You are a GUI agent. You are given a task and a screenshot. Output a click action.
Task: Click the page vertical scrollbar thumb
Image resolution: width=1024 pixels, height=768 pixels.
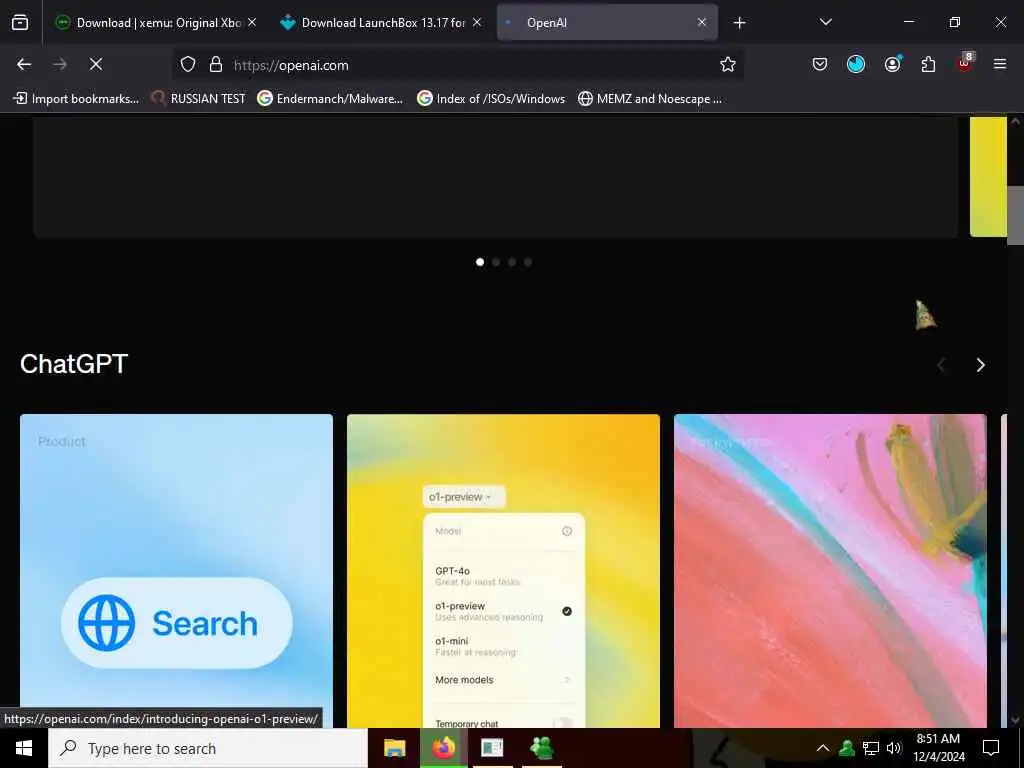click(1015, 215)
